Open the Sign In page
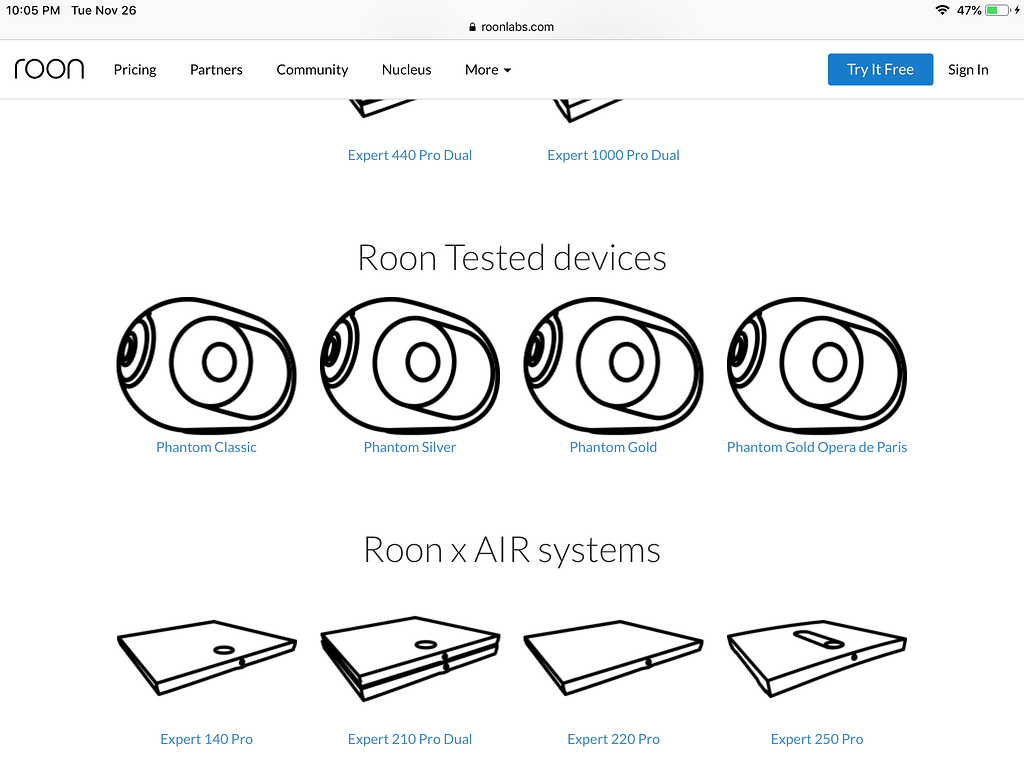Viewport: 1024px width, 768px height. click(x=968, y=69)
